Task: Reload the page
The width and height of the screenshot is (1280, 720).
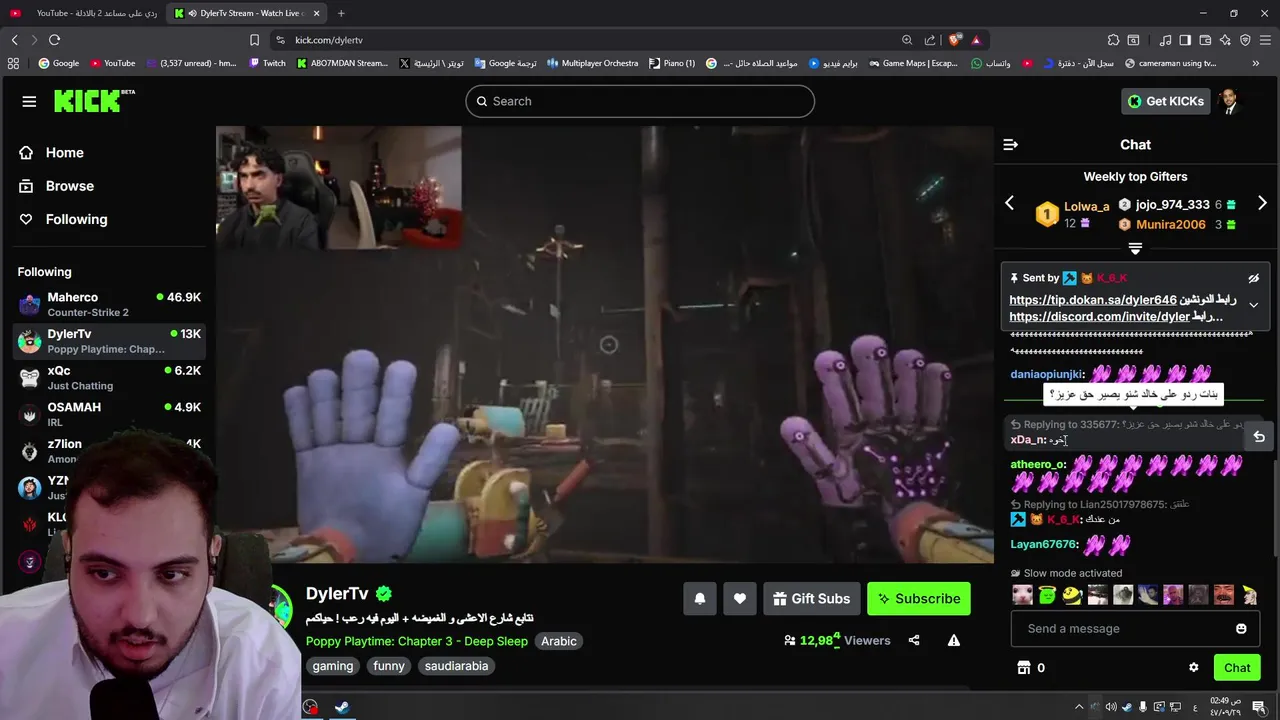Action: click(54, 40)
